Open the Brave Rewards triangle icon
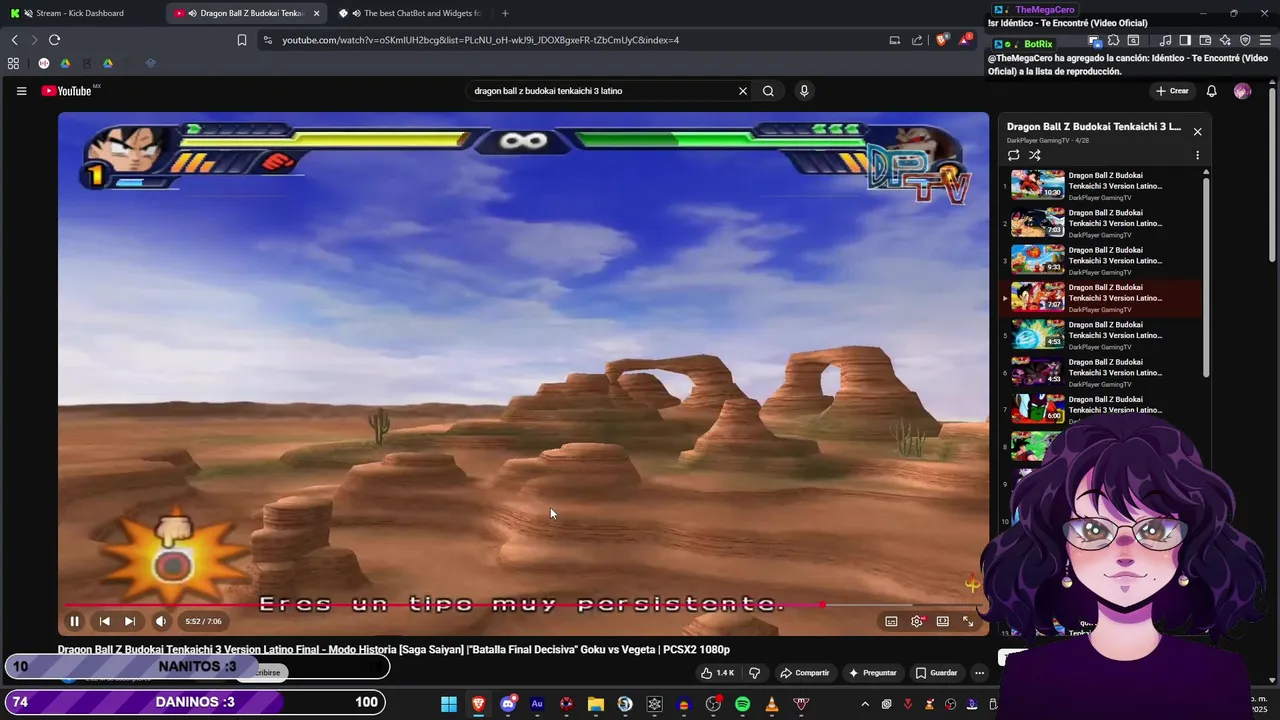This screenshot has height=720, width=1280. point(965,40)
